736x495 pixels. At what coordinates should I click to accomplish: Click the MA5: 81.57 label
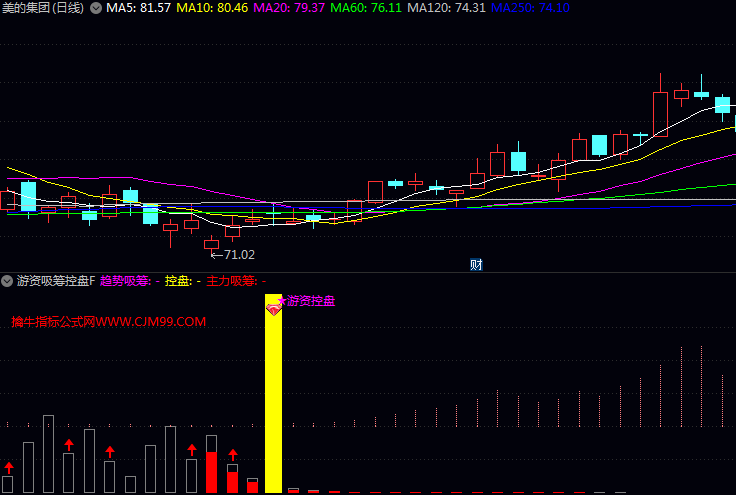point(138,8)
